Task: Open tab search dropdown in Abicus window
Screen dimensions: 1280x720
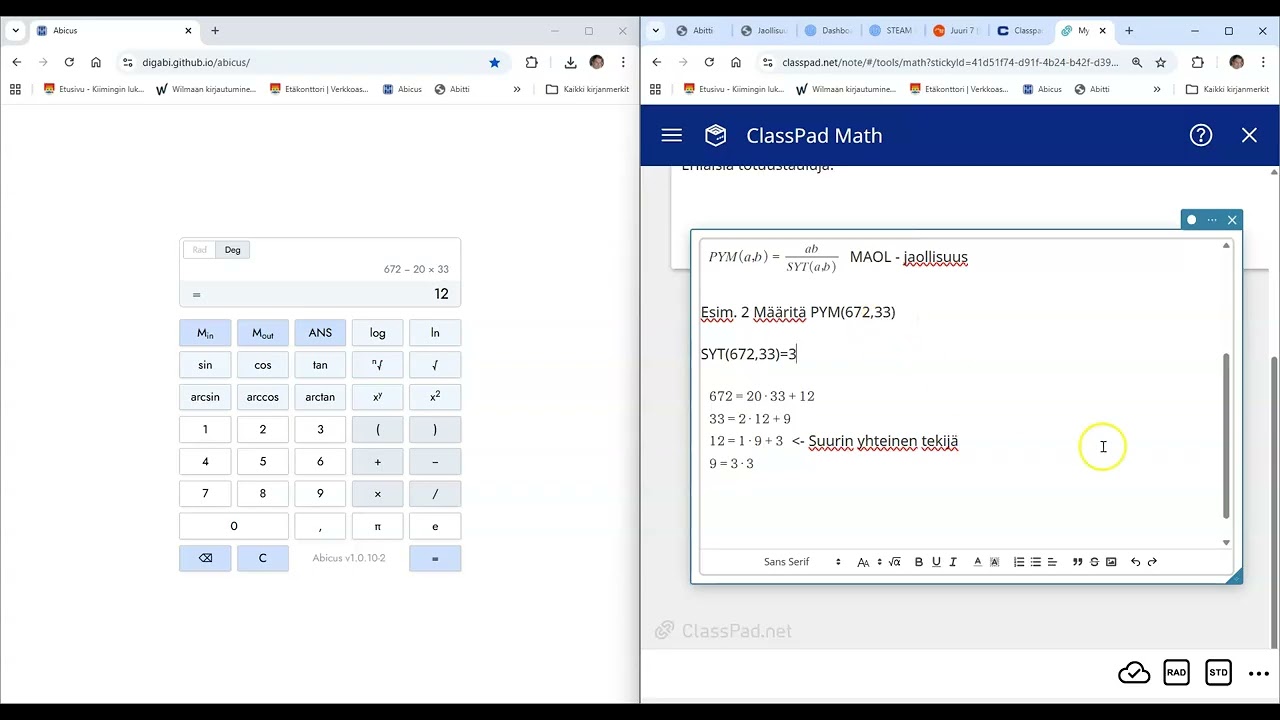Action: coord(16,31)
